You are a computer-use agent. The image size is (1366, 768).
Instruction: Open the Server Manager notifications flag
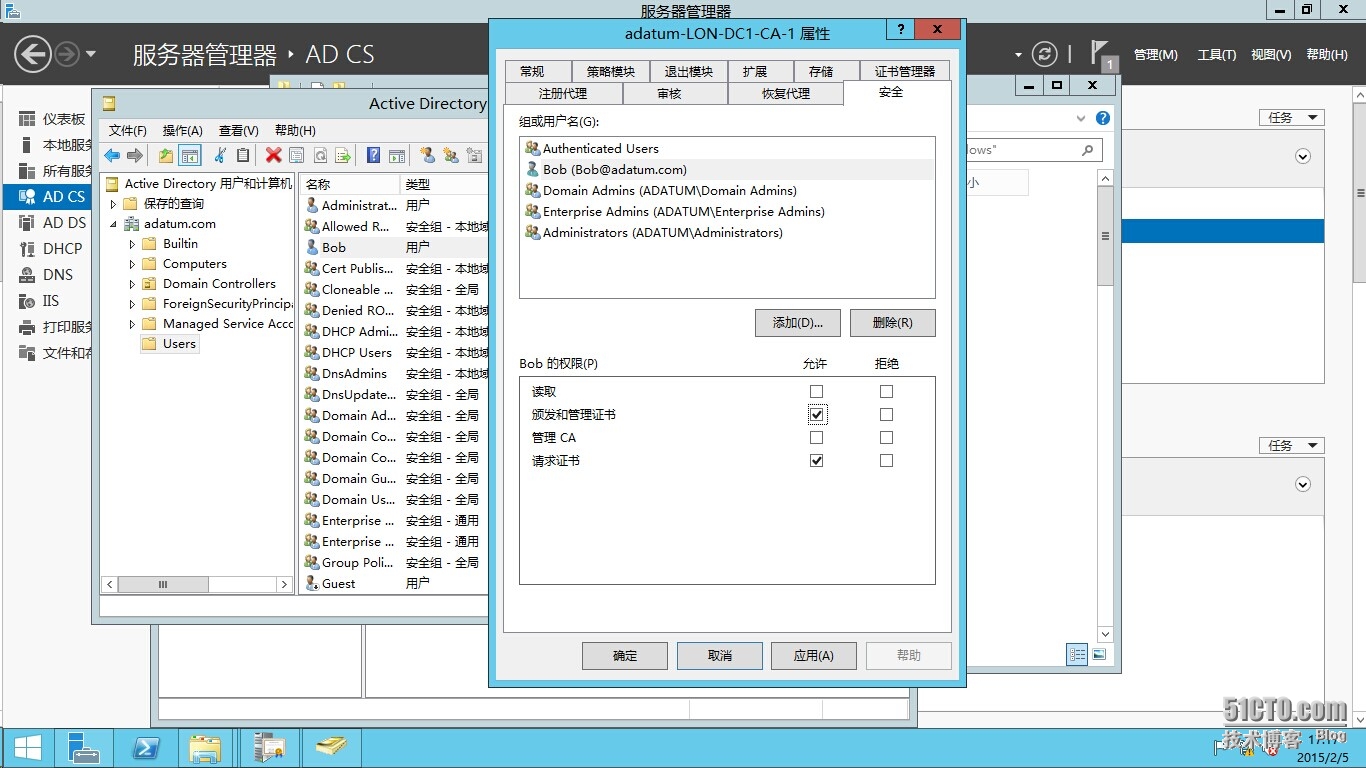[x=1100, y=53]
